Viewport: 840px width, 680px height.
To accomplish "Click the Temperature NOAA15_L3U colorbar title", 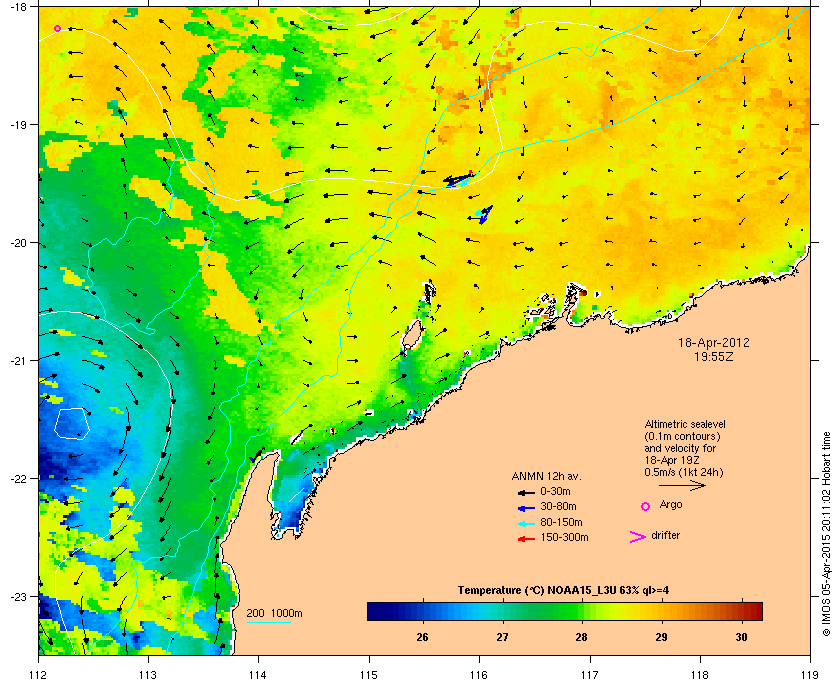I will pos(563,590).
